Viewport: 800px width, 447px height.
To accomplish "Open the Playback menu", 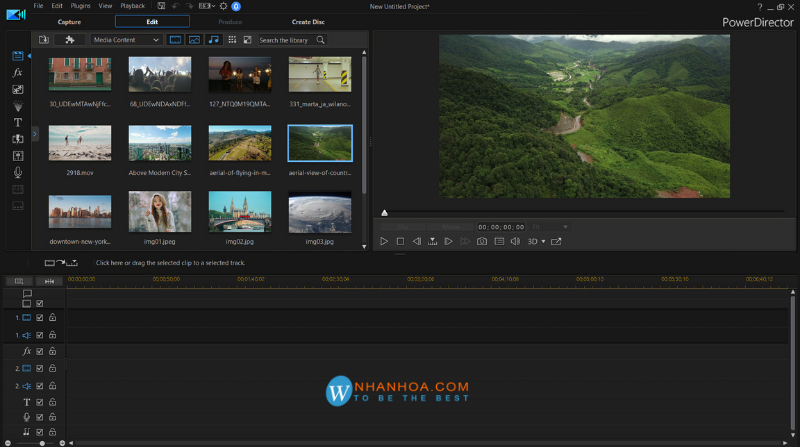I will 133,6.
